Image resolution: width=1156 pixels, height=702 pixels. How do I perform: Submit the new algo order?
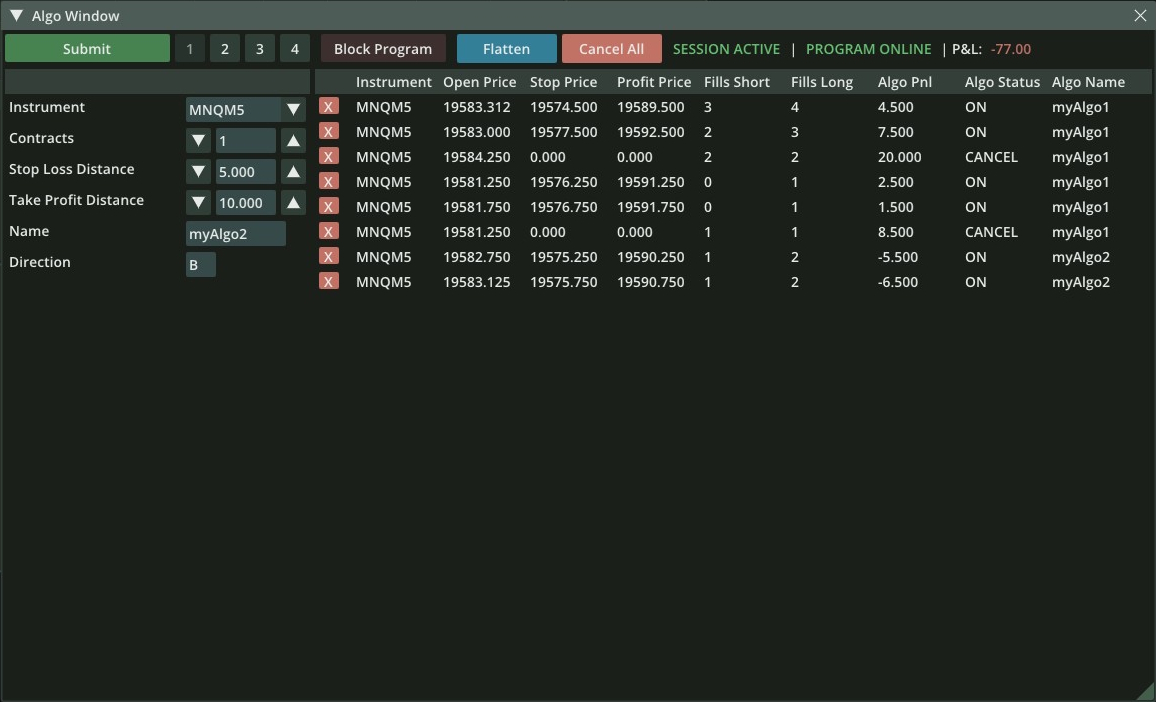click(87, 49)
